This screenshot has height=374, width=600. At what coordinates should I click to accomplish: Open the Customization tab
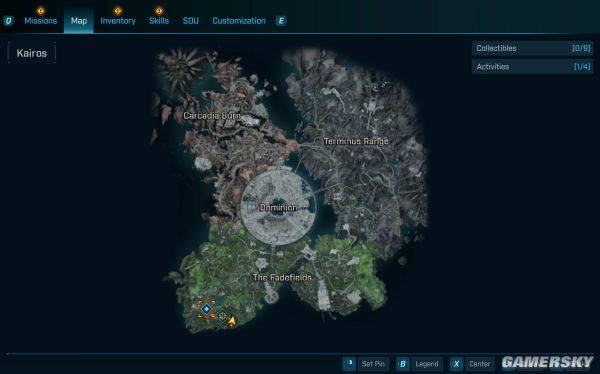(x=239, y=21)
